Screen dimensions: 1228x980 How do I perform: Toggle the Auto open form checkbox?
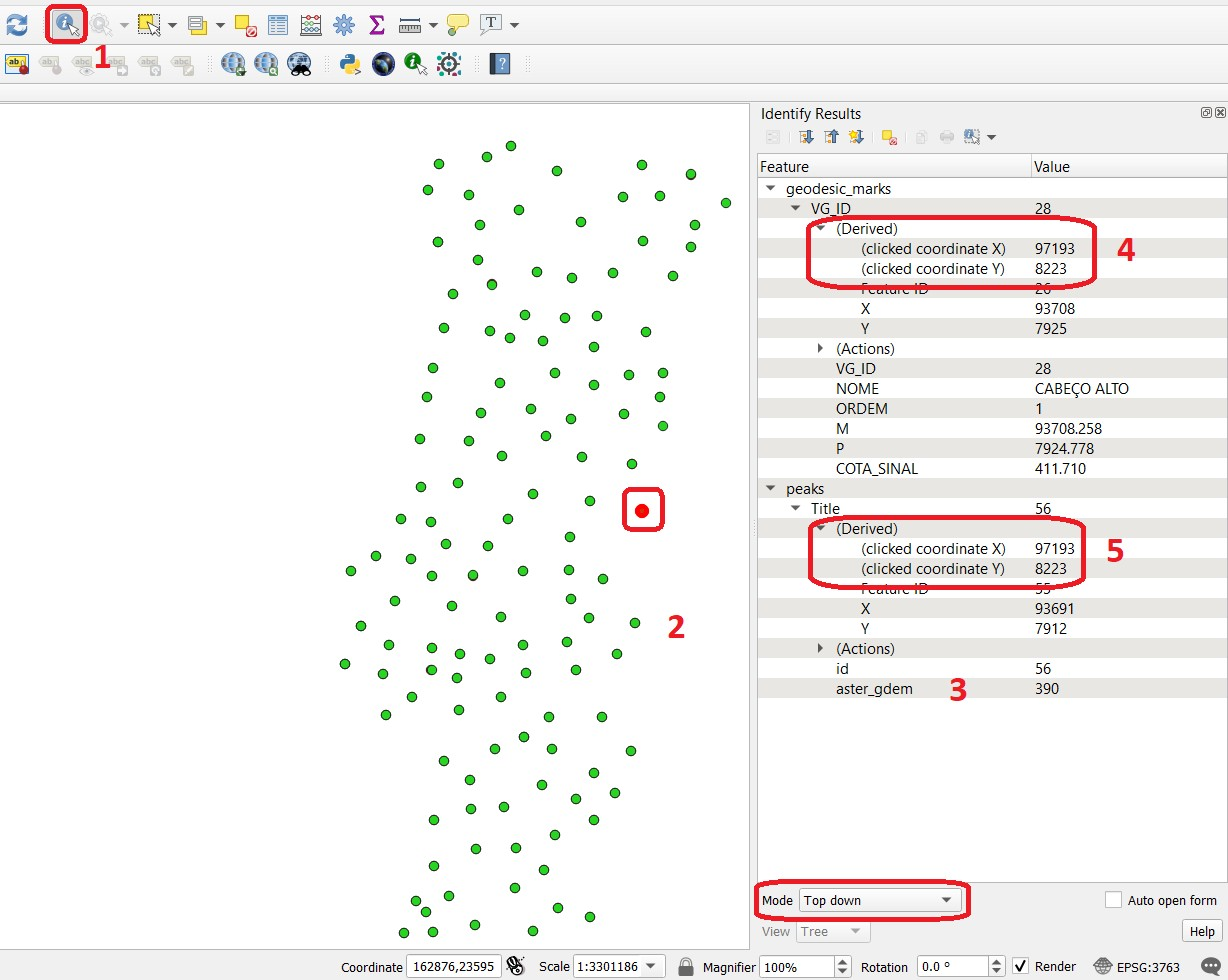(x=1113, y=900)
